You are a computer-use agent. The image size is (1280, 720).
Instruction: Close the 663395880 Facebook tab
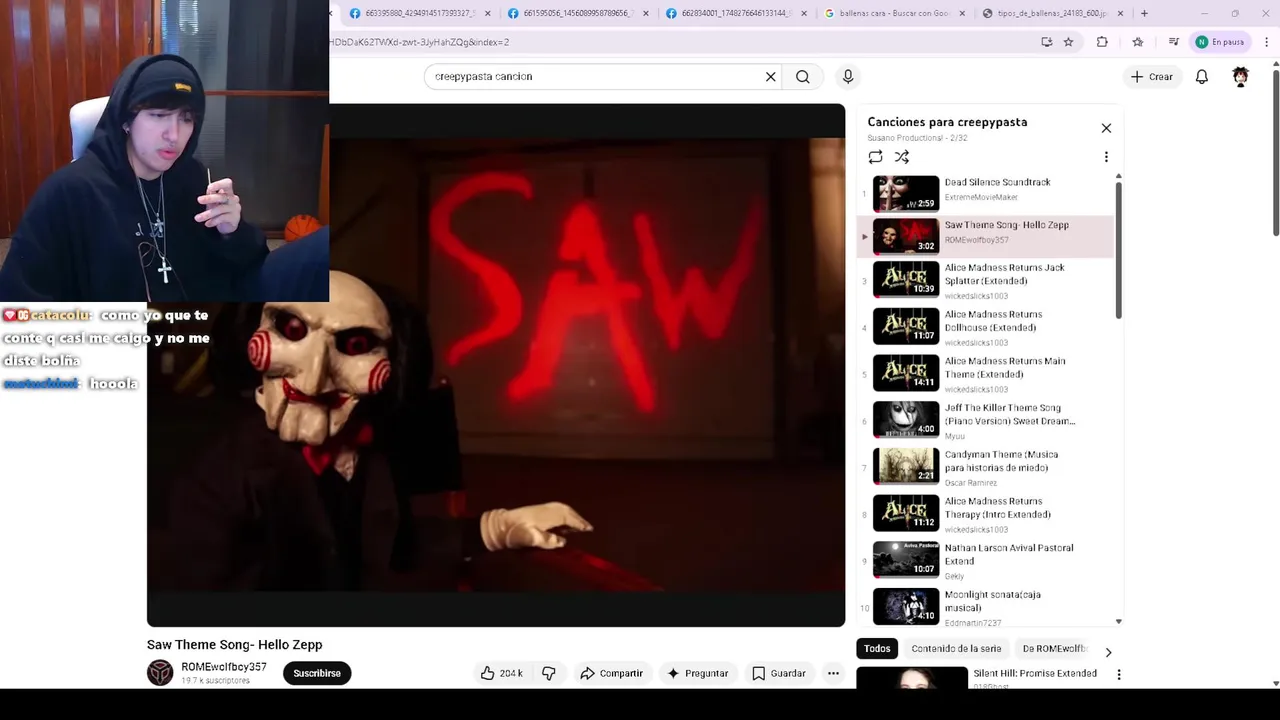click(488, 14)
